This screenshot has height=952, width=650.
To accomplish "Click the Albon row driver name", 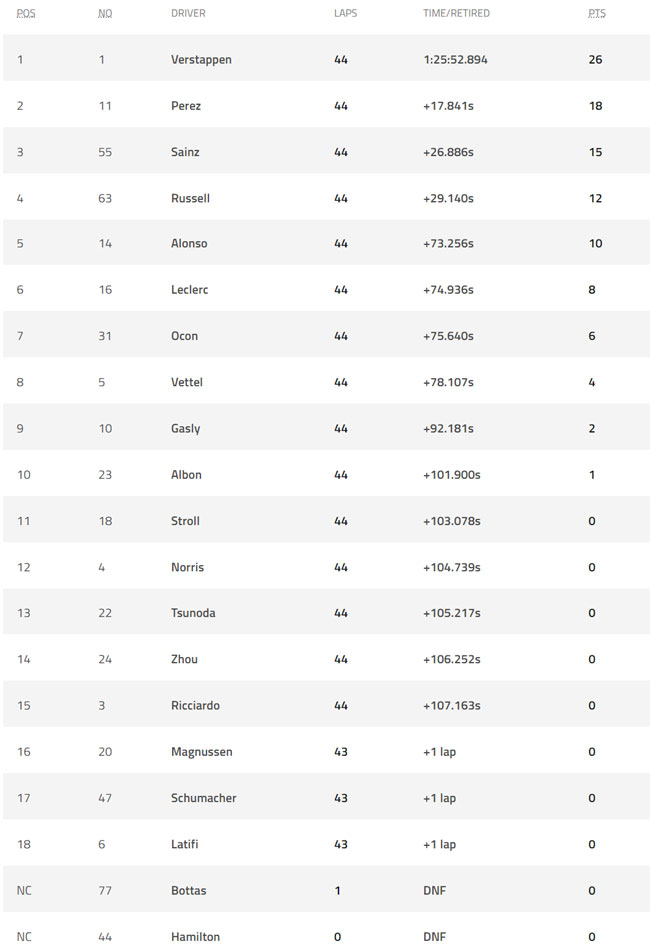I will [x=186, y=475].
